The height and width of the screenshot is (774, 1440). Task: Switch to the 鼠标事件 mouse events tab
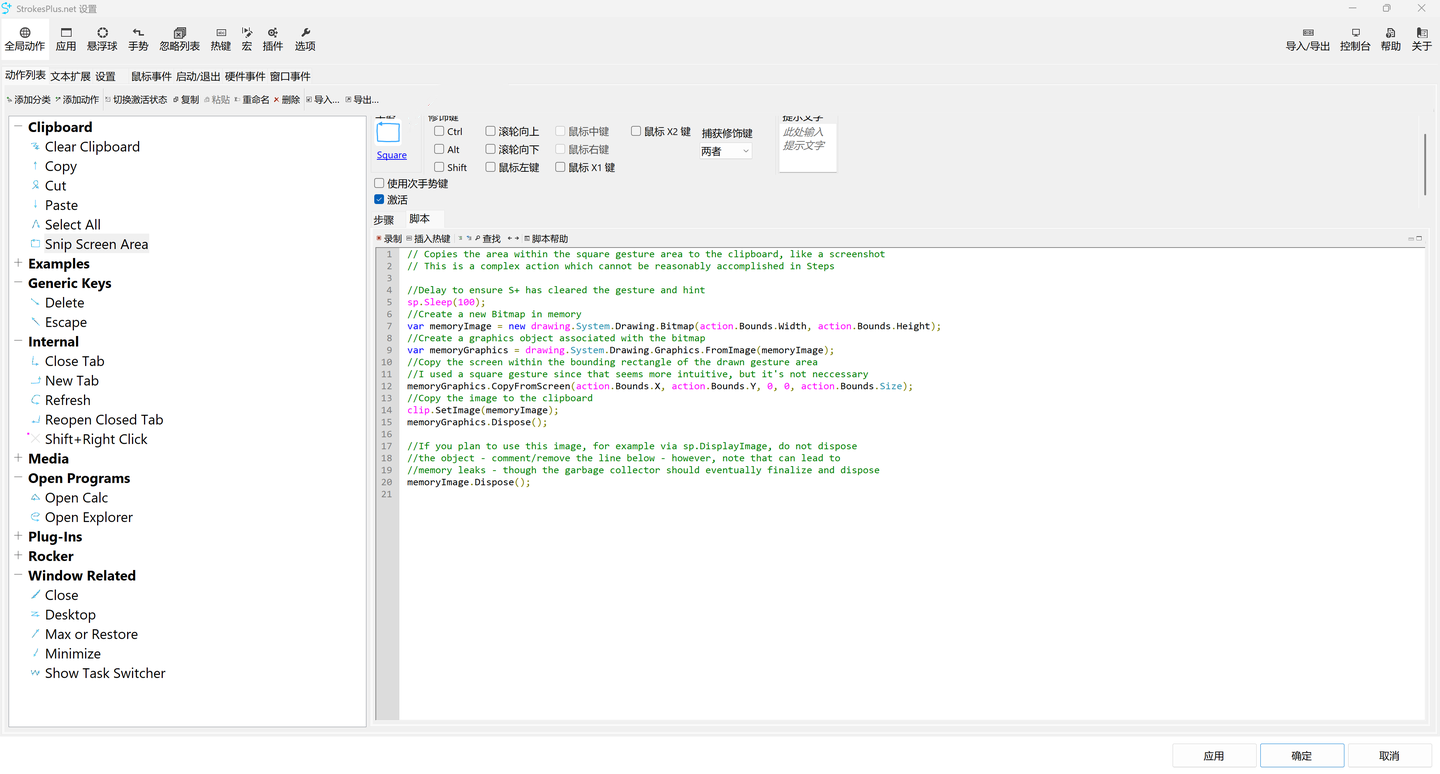click(151, 76)
